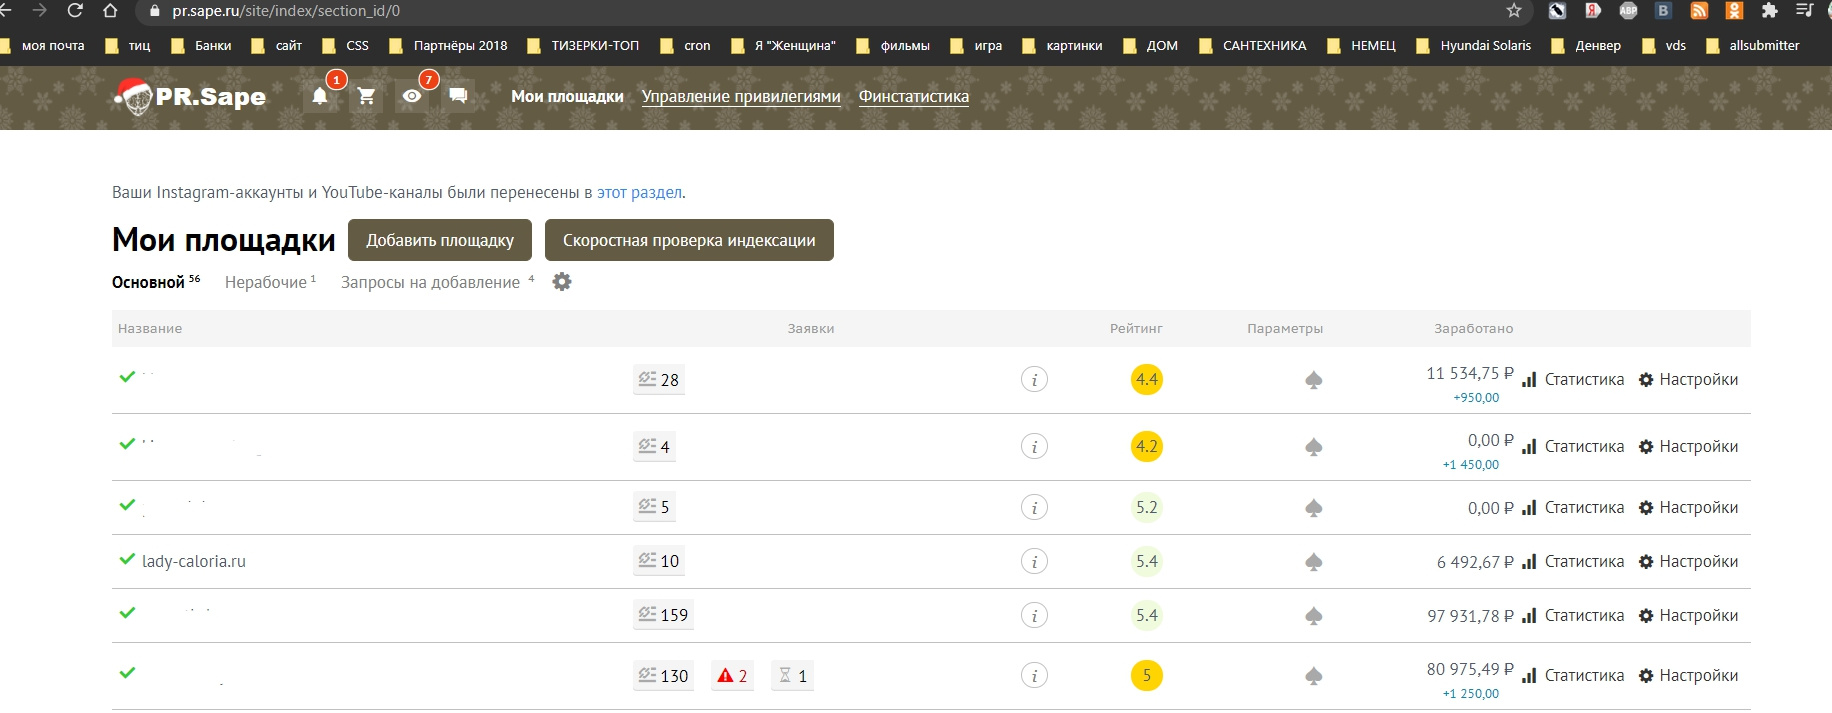1832x713 pixels.
Task: Open the Запросы на добавление tab
Action: [430, 283]
